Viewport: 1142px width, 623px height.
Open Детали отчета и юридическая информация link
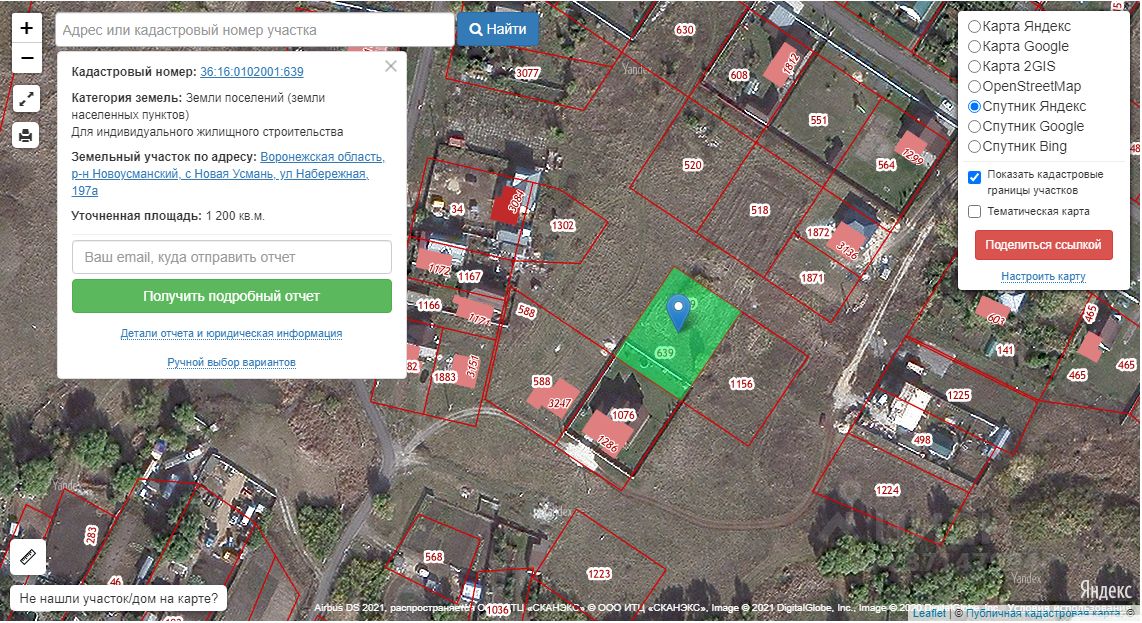tap(232, 333)
